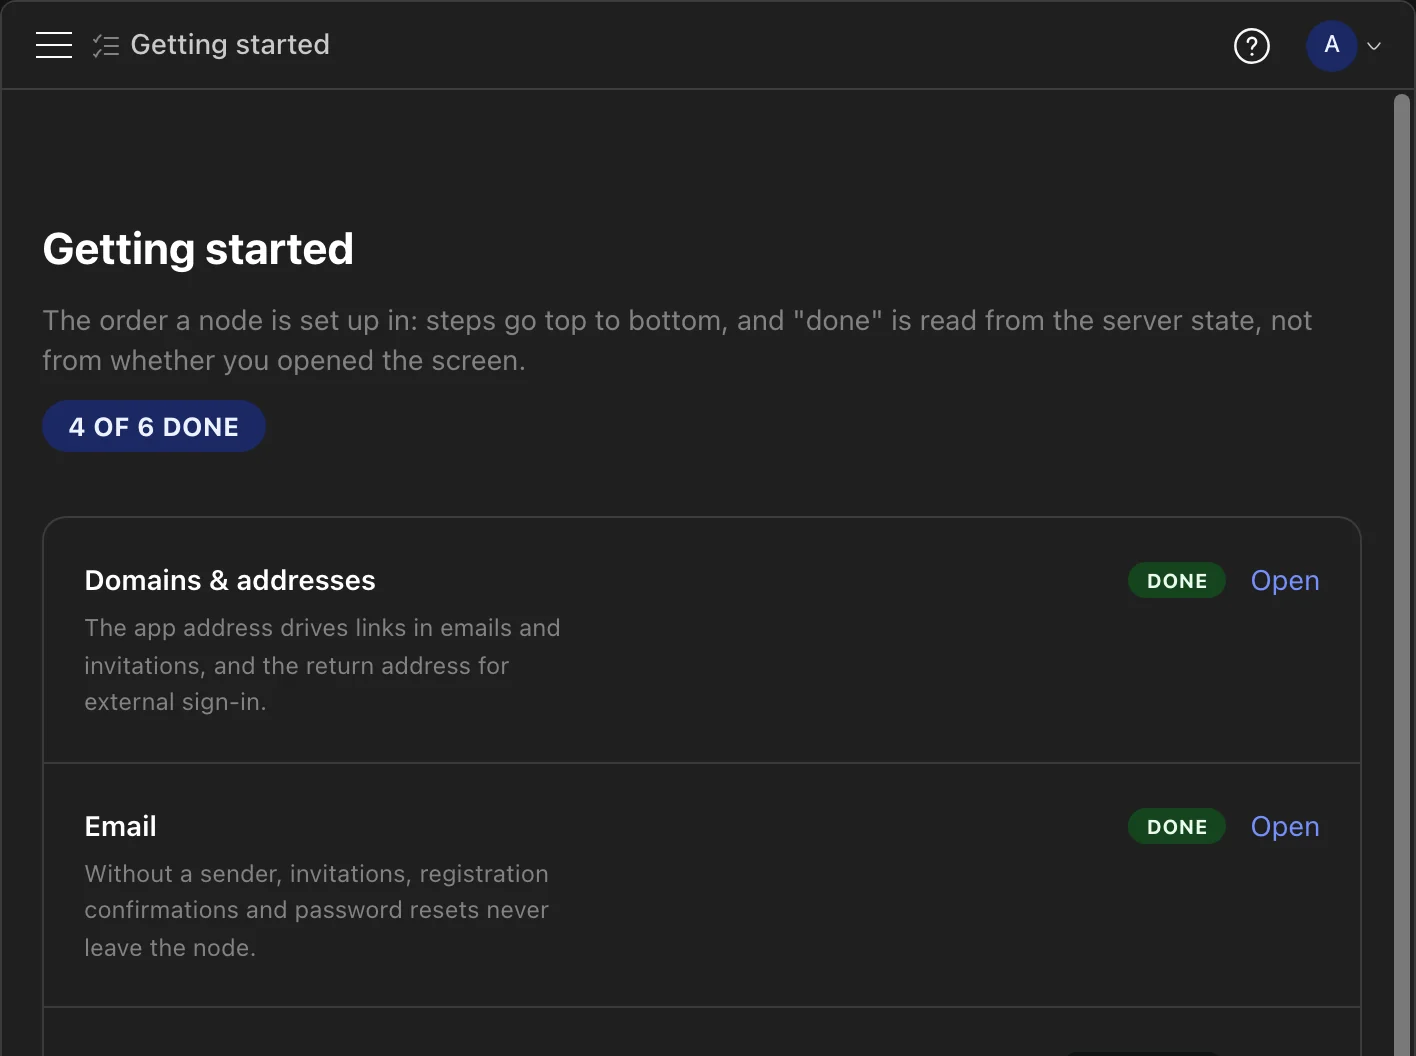Click the Getting started page heading
The image size is (1416, 1056).
click(198, 249)
